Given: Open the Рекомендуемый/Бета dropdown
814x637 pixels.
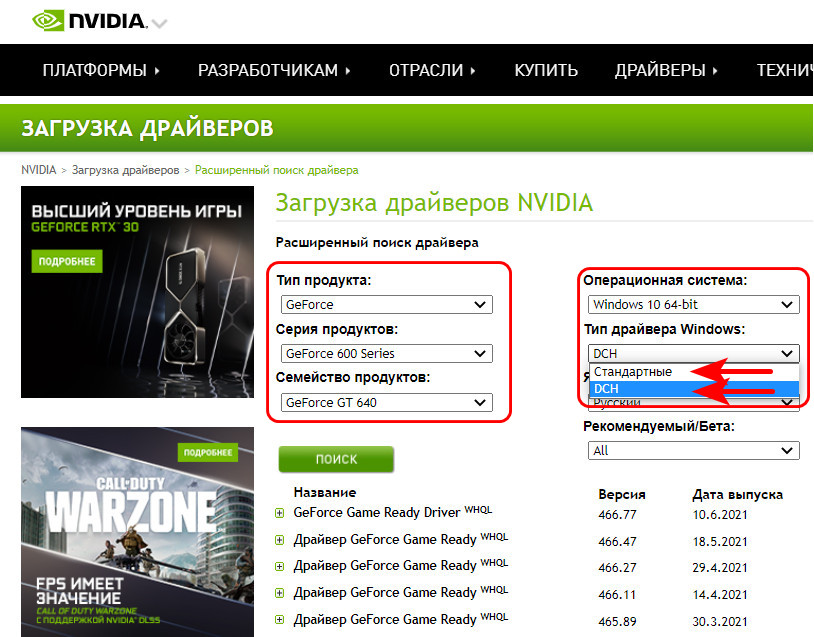Looking at the screenshot, I should pos(693,451).
